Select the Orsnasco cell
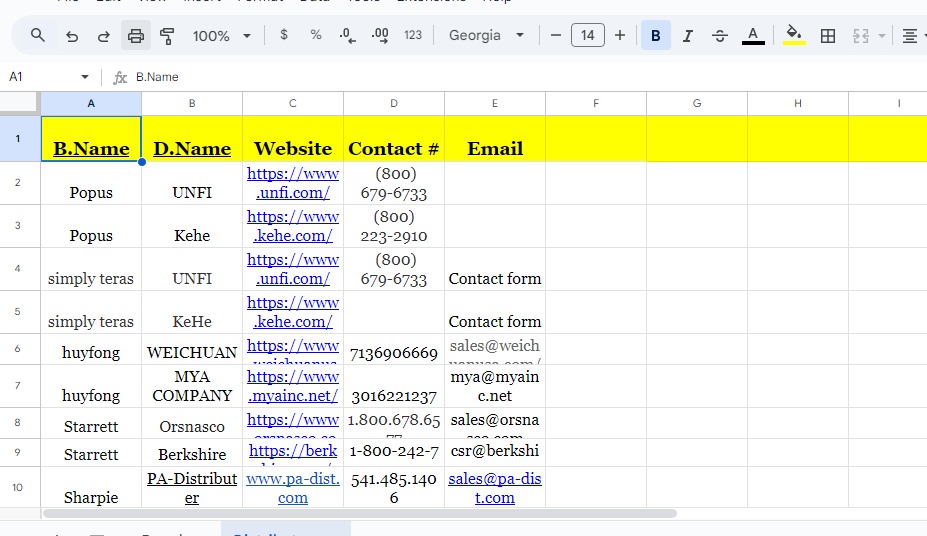The height and width of the screenshot is (536, 927). pos(192,423)
